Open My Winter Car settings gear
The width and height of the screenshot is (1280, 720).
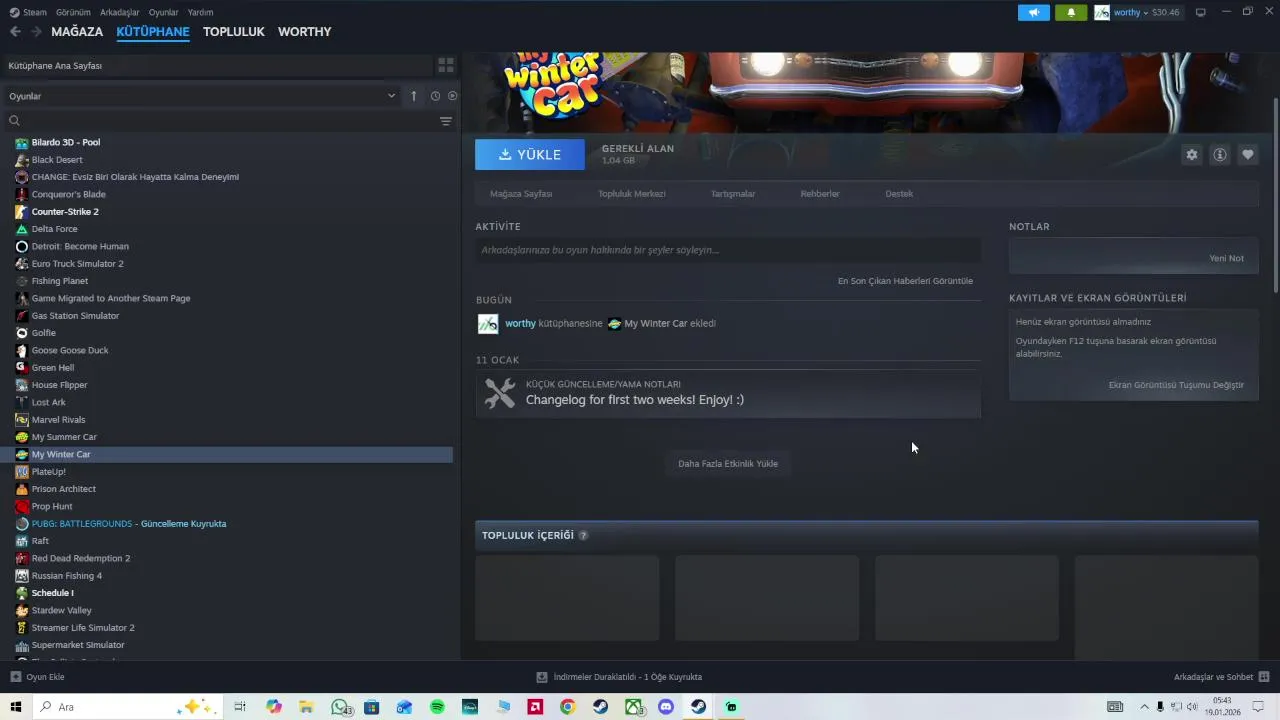pyautogui.click(x=1191, y=155)
